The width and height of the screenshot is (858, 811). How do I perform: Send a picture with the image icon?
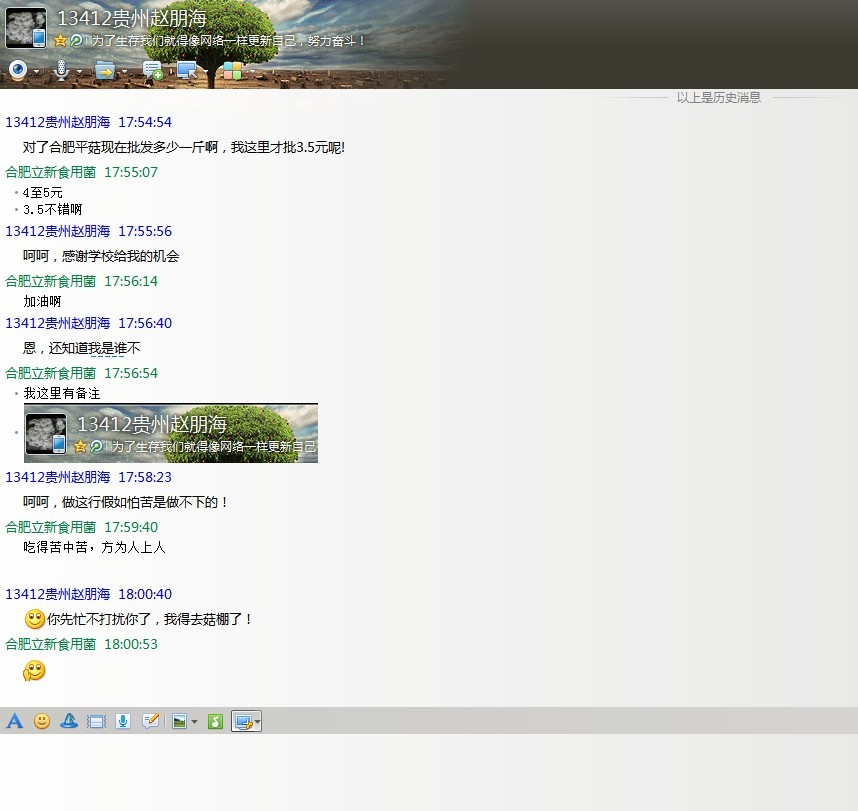point(179,721)
